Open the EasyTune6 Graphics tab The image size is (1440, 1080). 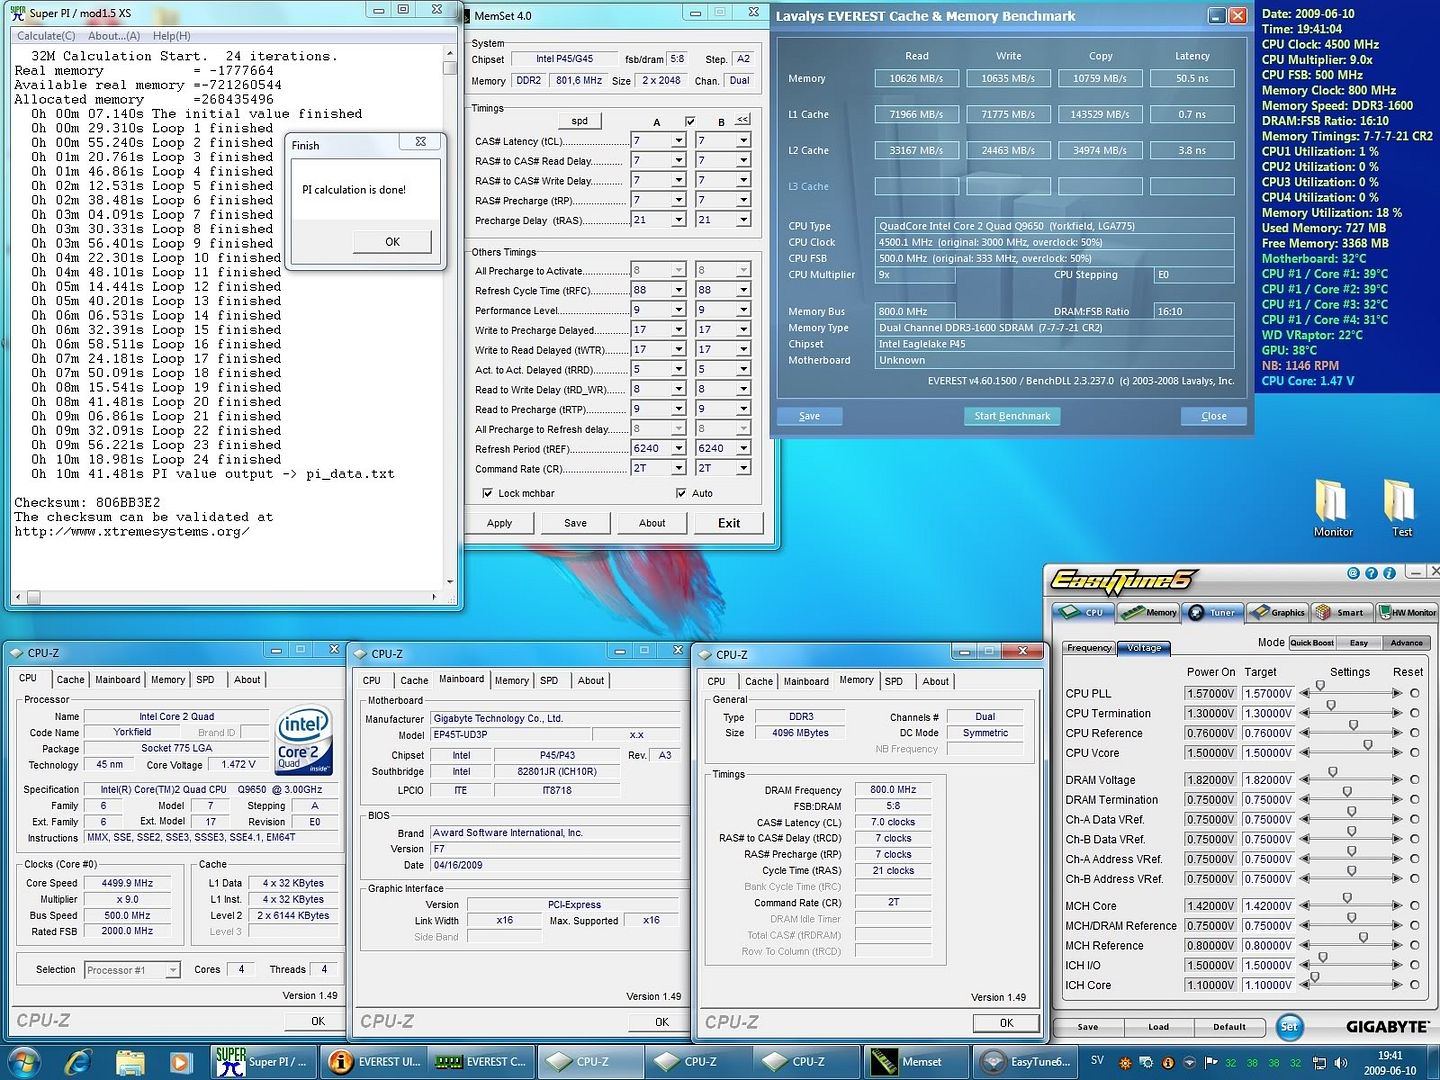pyautogui.click(x=1277, y=612)
